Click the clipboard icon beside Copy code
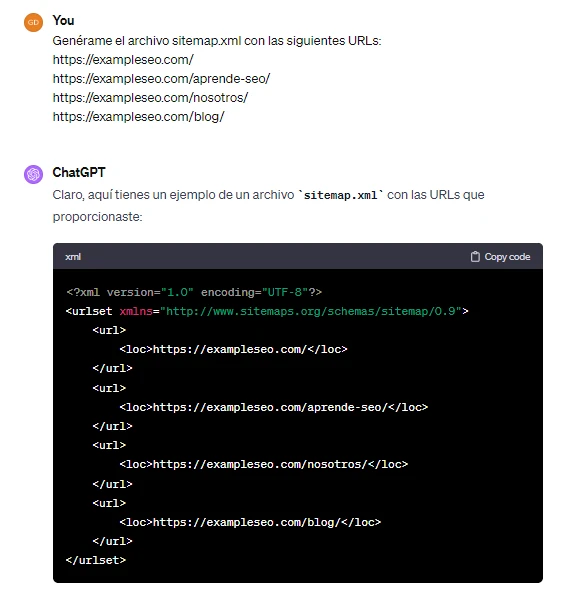The height and width of the screenshot is (594, 568). [475, 256]
